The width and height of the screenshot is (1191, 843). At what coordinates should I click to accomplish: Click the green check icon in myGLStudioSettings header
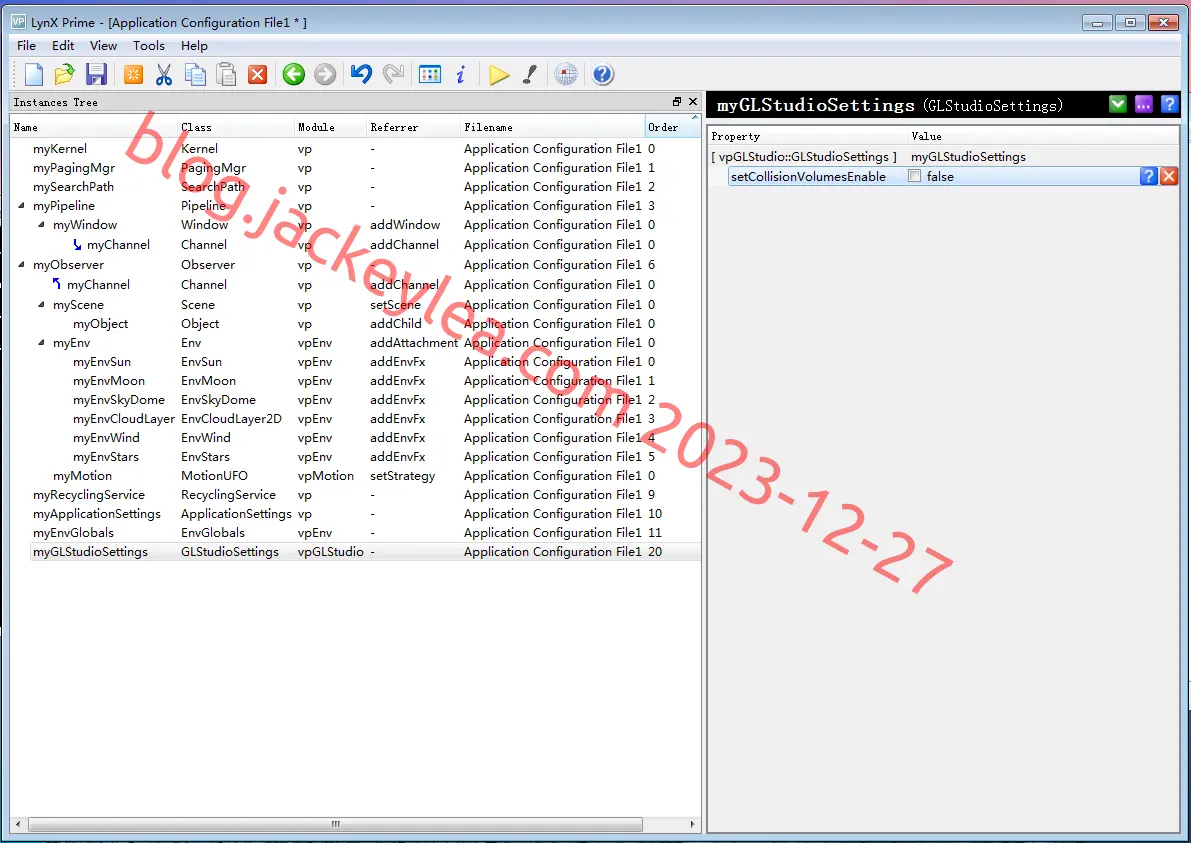(1117, 104)
